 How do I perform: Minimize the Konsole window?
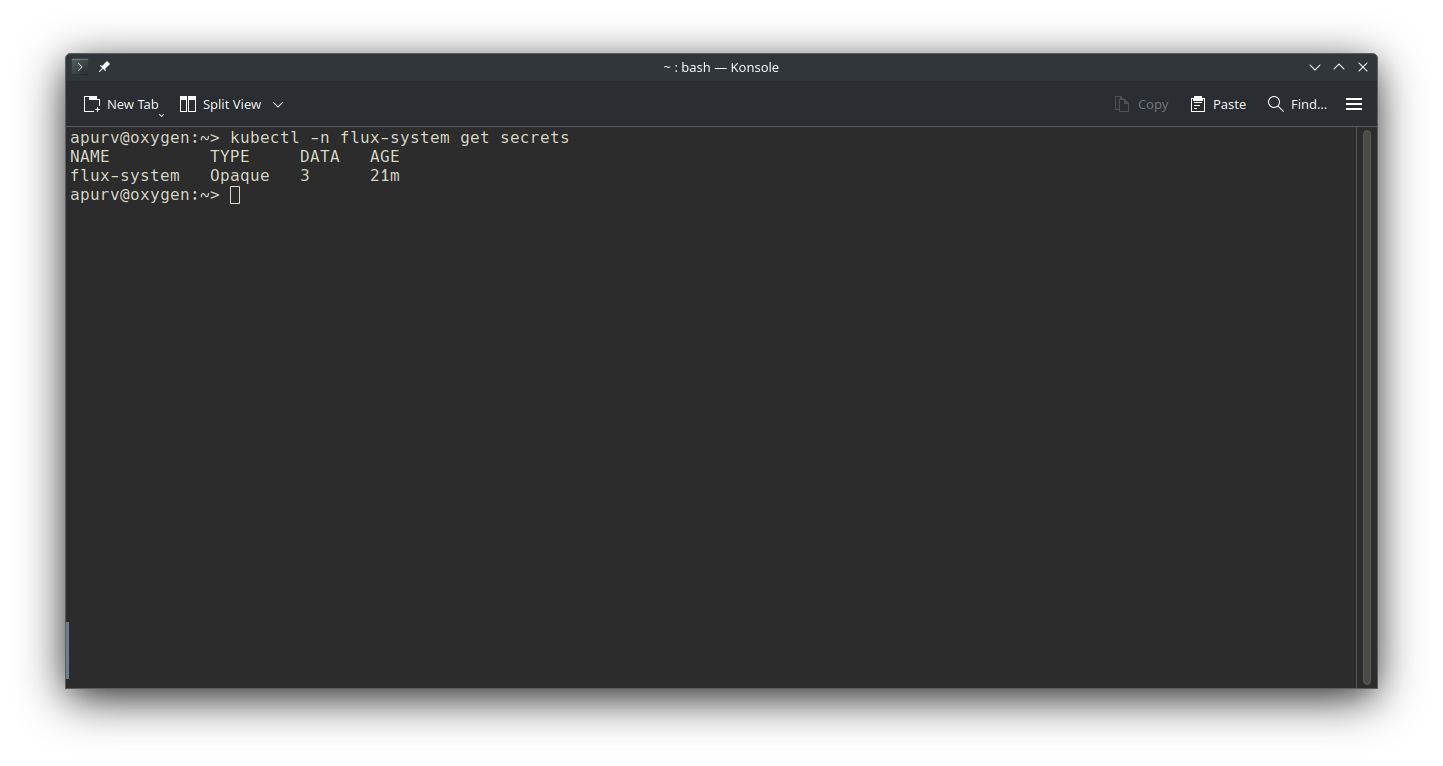(1315, 67)
